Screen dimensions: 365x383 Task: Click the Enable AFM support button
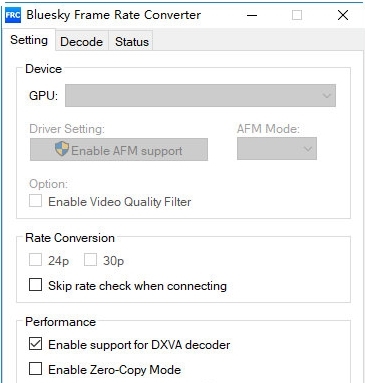119,149
